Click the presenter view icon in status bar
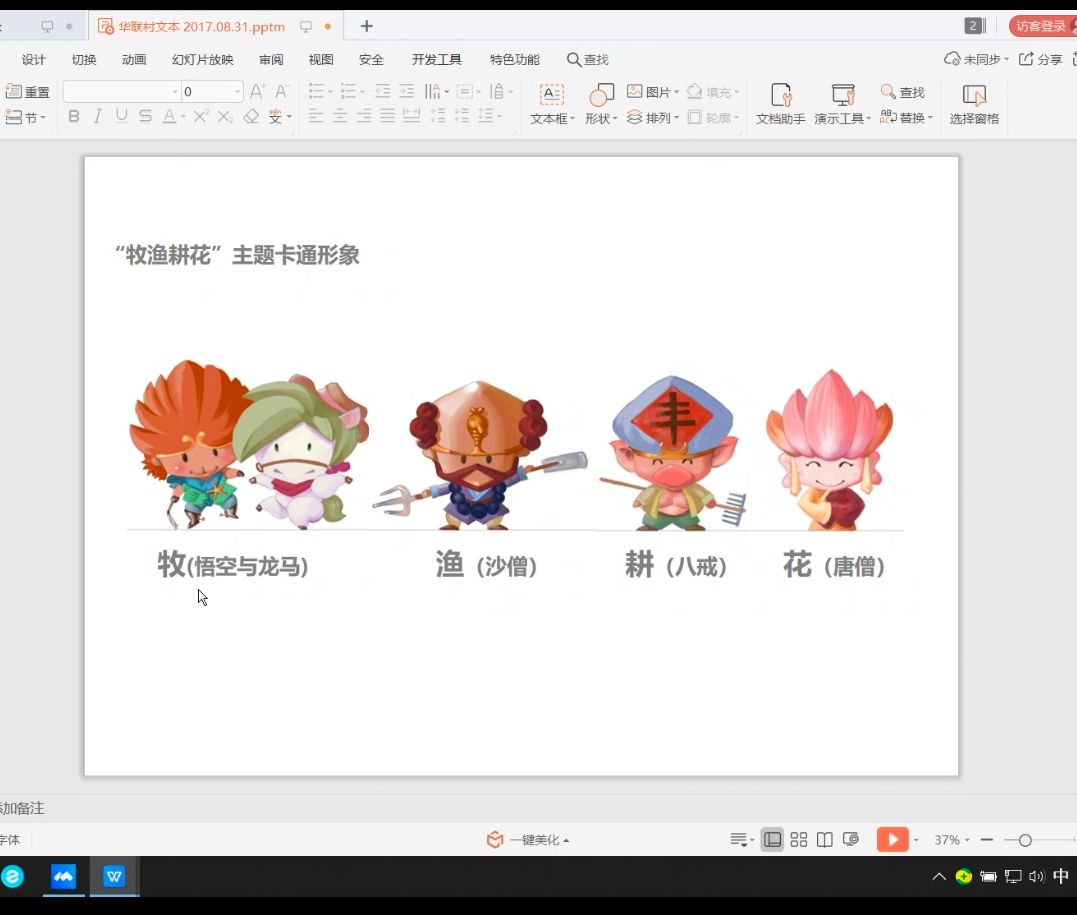Image resolution: width=1077 pixels, height=915 pixels. click(850, 839)
